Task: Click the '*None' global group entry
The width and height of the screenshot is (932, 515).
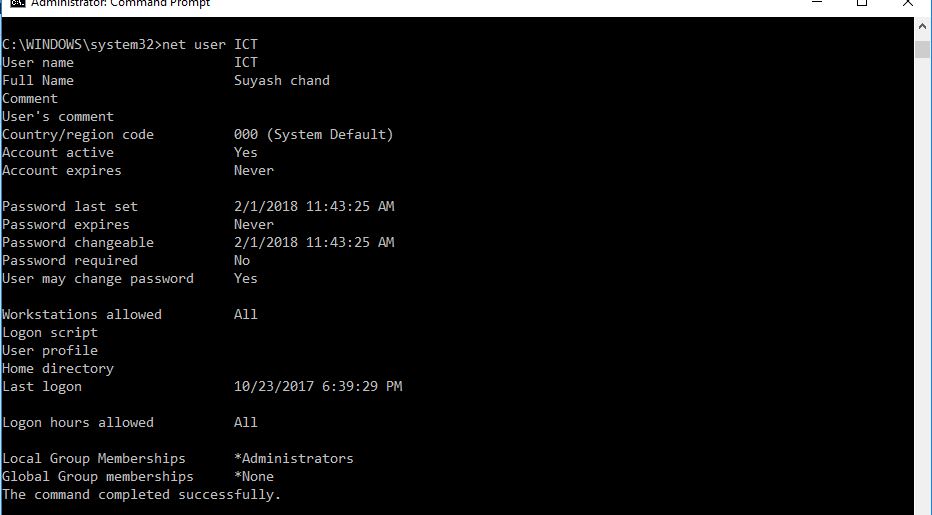Action: click(x=254, y=476)
